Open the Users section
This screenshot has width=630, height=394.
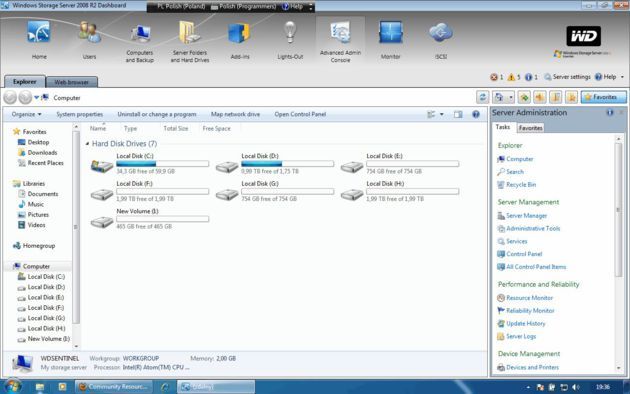89,40
